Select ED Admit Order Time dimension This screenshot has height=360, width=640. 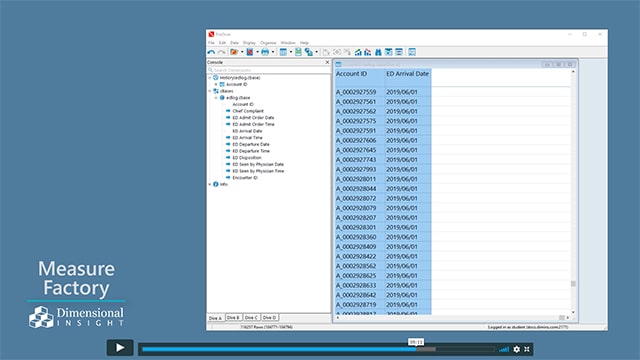(253, 124)
